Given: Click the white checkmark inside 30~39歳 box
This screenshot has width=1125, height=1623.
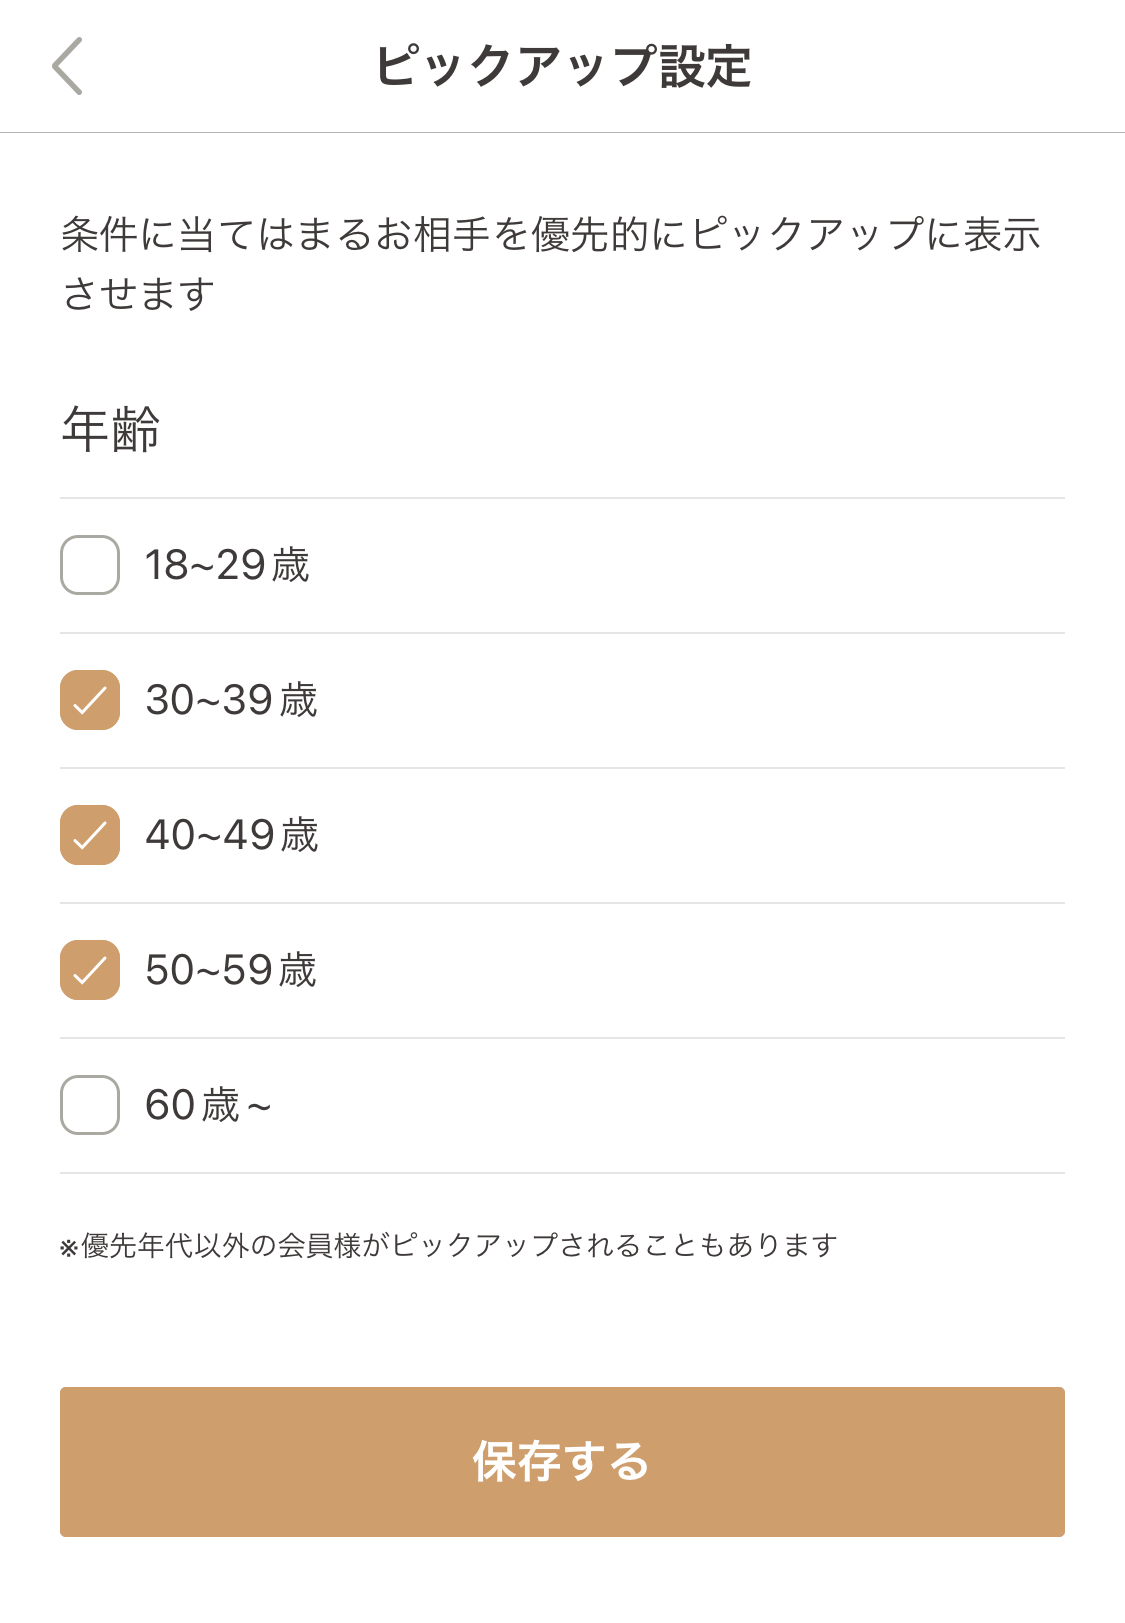Looking at the screenshot, I should 90,700.
